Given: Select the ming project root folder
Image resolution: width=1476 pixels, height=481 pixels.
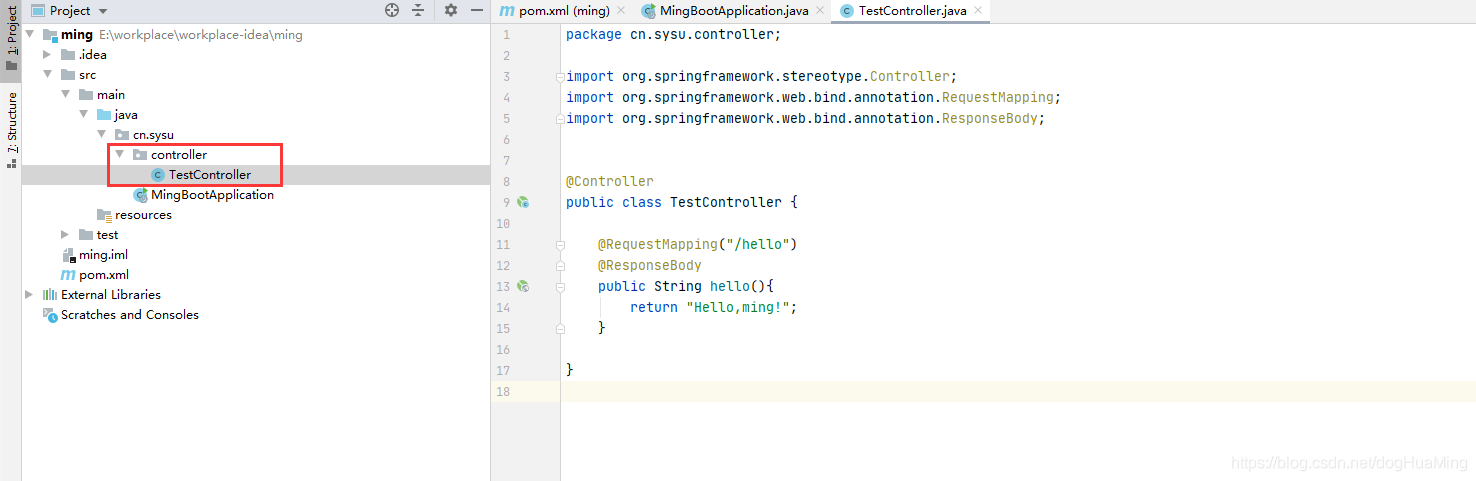Looking at the screenshot, I should 76,35.
